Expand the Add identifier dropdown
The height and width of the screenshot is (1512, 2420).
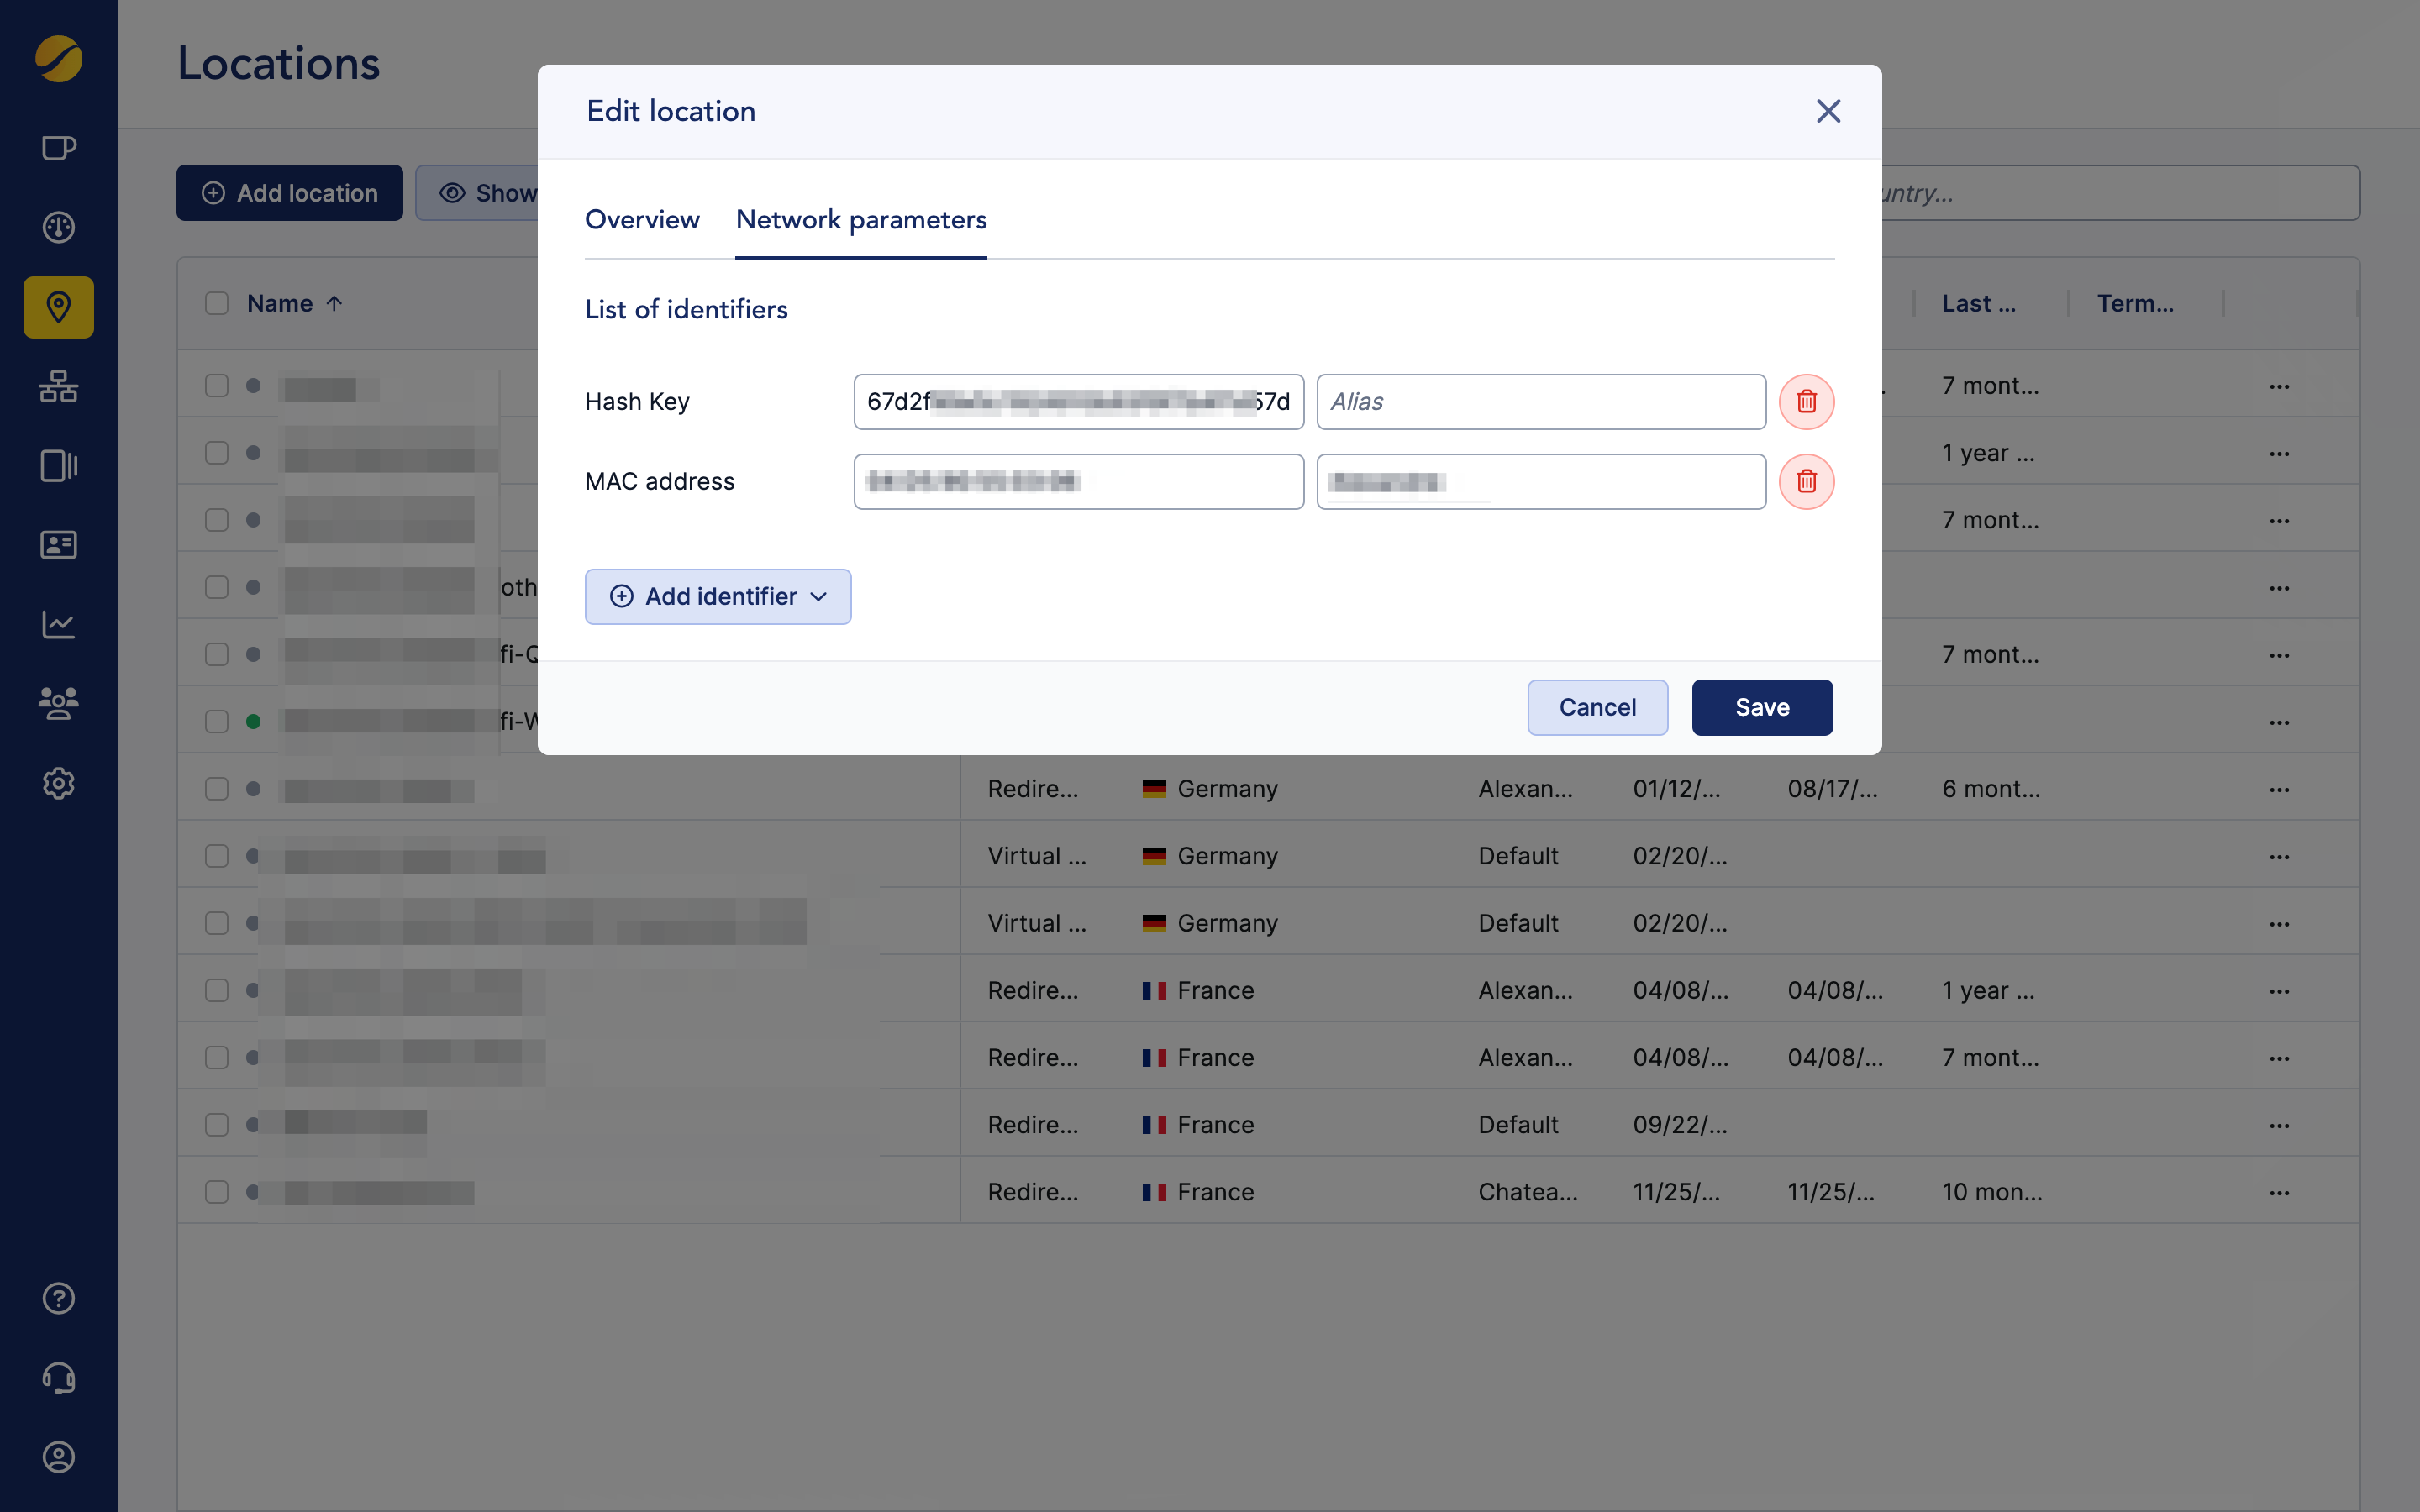click(x=718, y=597)
